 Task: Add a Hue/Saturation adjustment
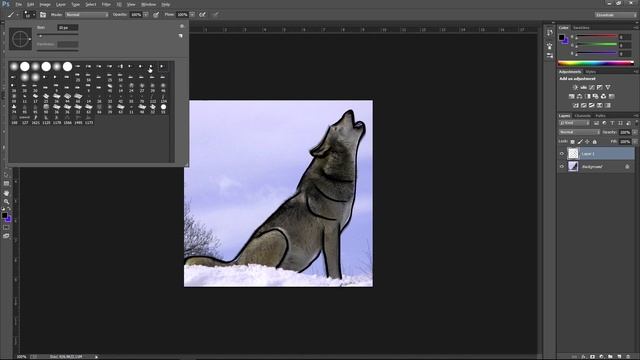click(x=571, y=96)
